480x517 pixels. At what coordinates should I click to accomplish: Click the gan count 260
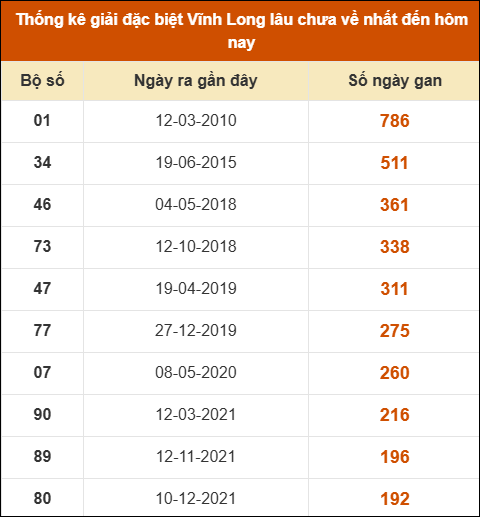pos(395,373)
